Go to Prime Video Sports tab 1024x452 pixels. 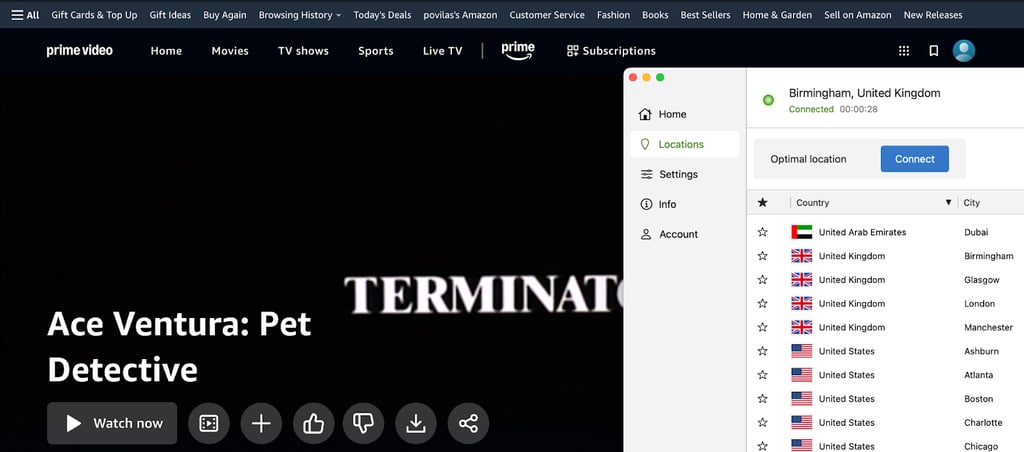point(376,51)
